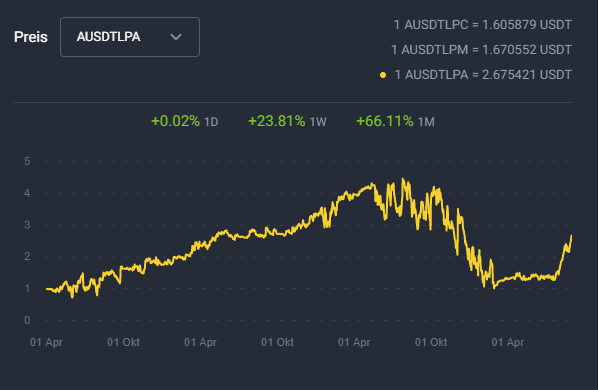The image size is (598, 390).
Task: Click the chart peak near 4.5
Action: pyautogui.click(x=403, y=179)
